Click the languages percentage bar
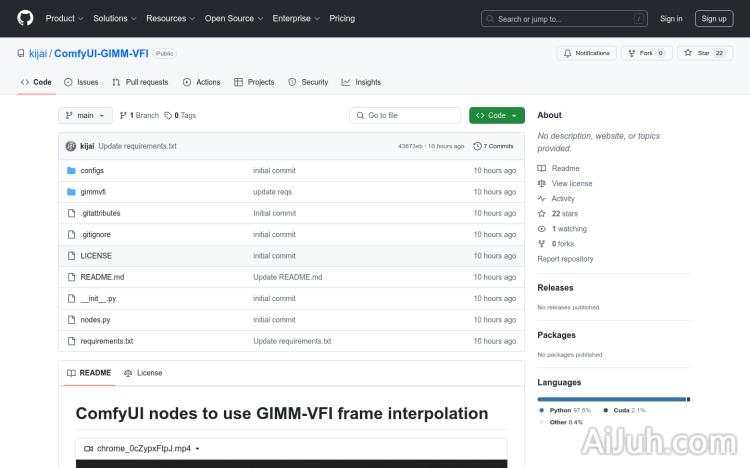Viewport: 750px width, 468px height. (614, 399)
